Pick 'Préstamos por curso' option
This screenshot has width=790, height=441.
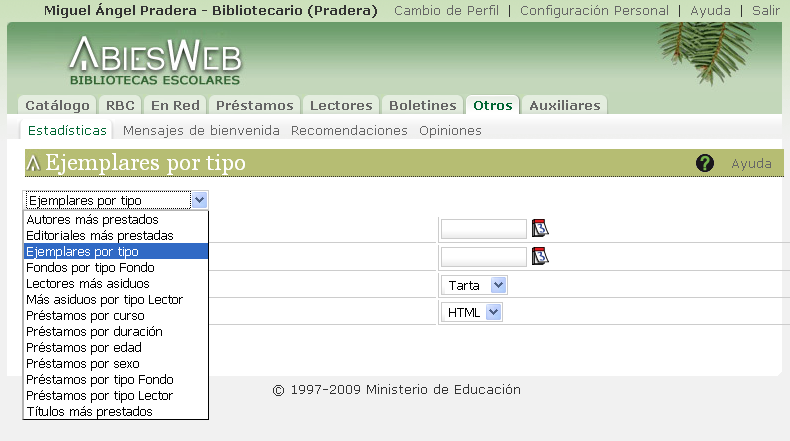pyautogui.click(x=116, y=316)
